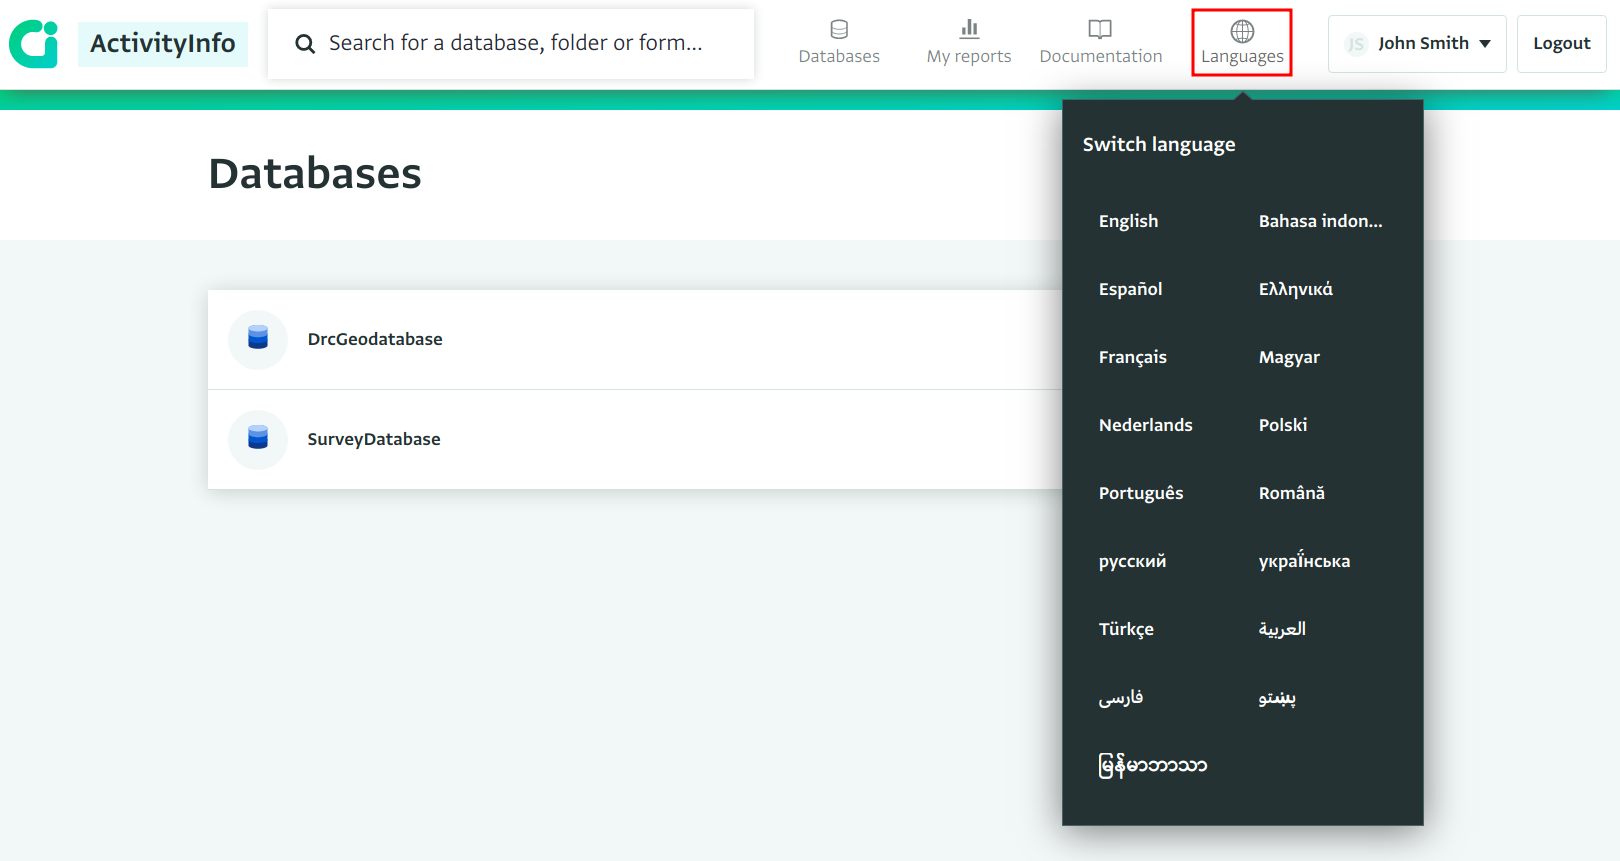Switch language to Español
Viewport: 1620px width, 861px height.
pyautogui.click(x=1130, y=289)
